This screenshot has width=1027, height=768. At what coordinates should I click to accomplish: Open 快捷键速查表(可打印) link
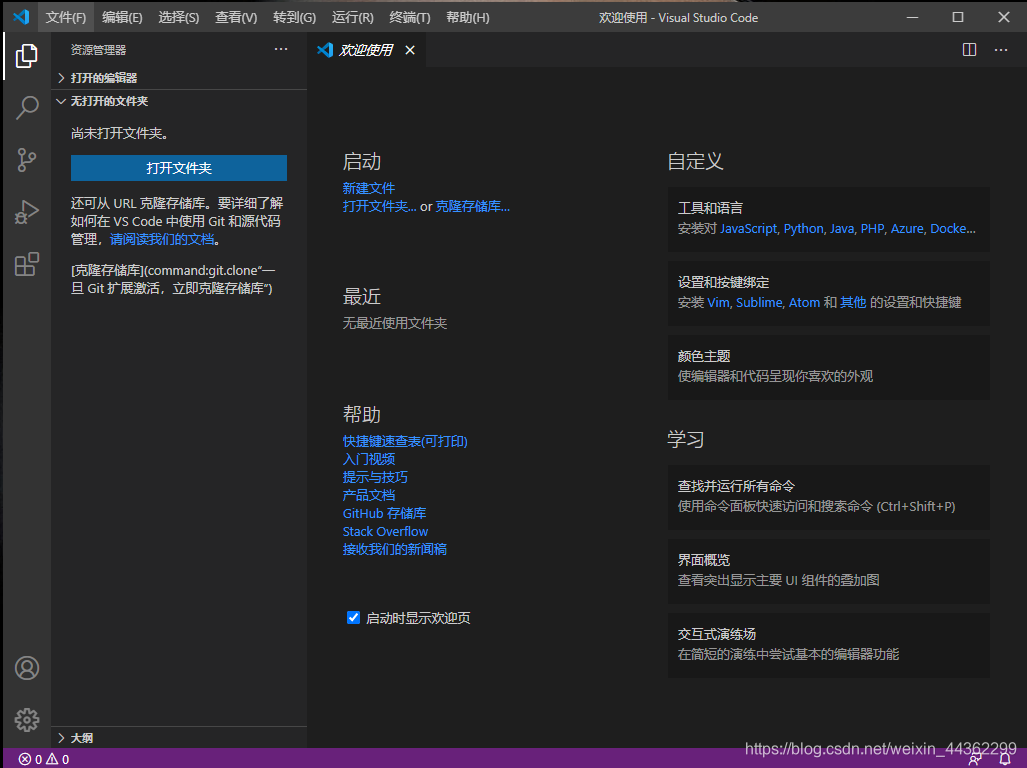[405, 441]
